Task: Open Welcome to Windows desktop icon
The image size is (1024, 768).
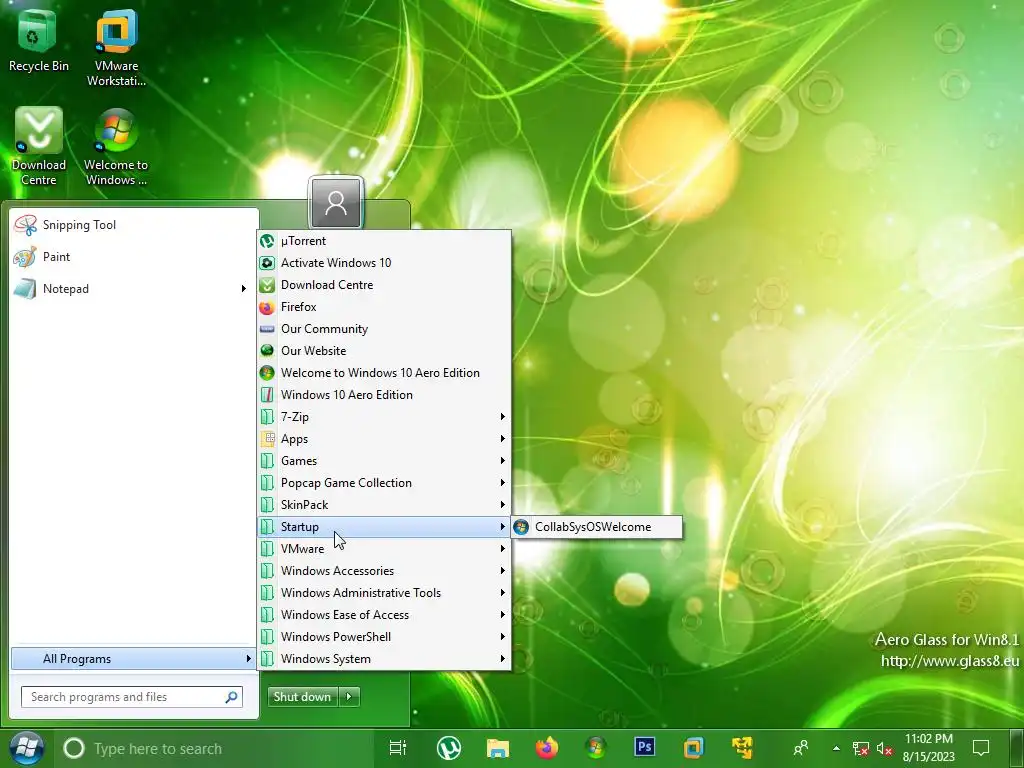Action: (x=116, y=146)
